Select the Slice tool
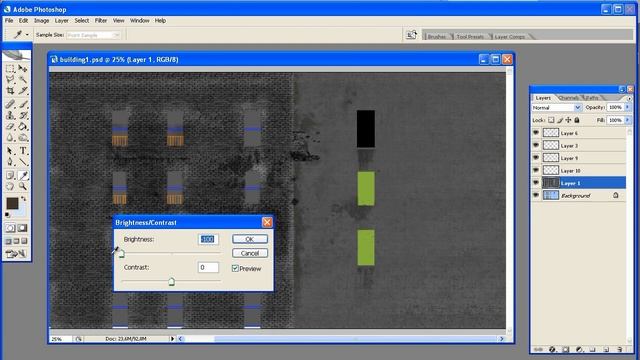The width and height of the screenshot is (640, 360). (x=23, y=91)
